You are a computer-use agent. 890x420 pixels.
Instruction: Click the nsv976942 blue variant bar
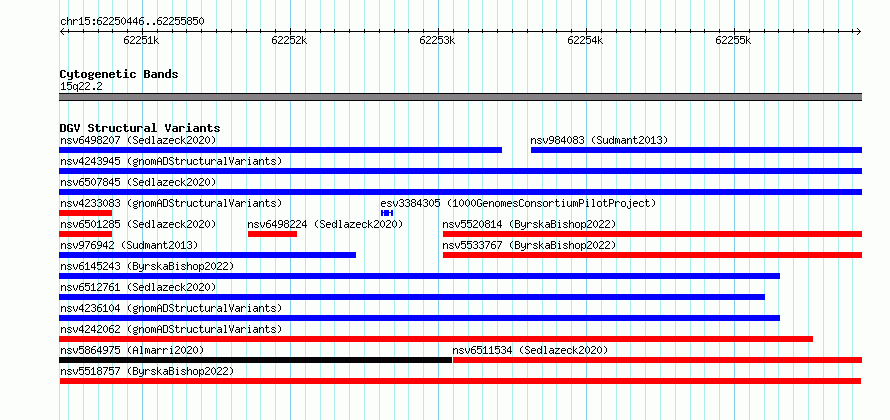coord(208,255)
